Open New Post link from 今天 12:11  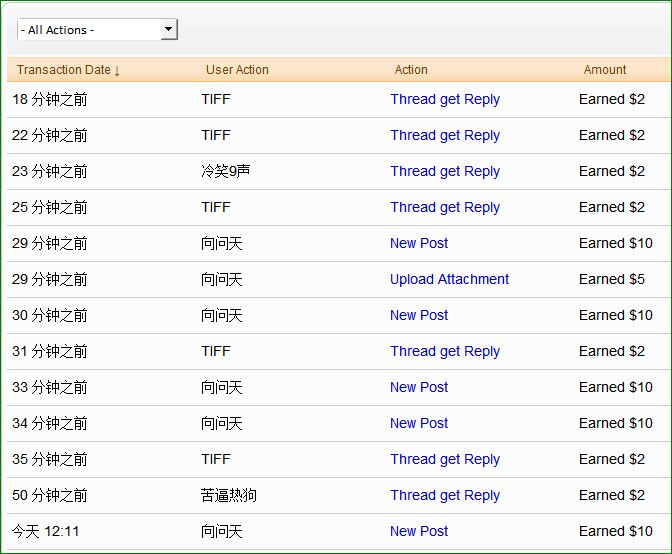(419, 531)
